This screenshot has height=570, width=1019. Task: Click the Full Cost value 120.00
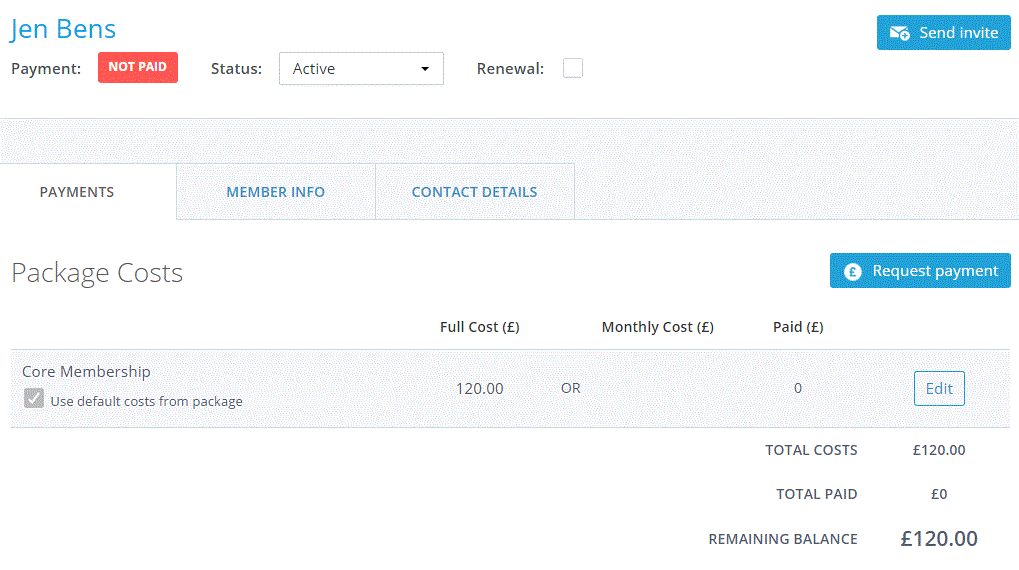coord(479,388)
